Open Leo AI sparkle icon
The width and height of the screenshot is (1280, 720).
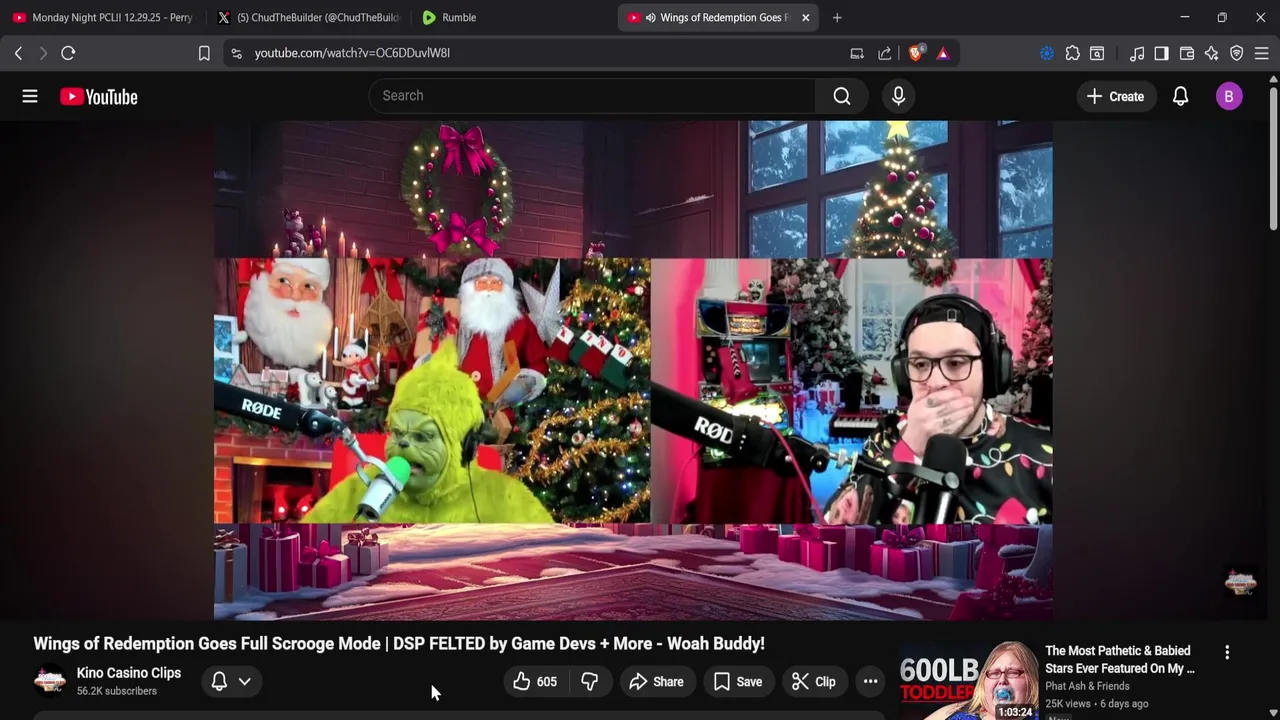(x=1212, y=53)
